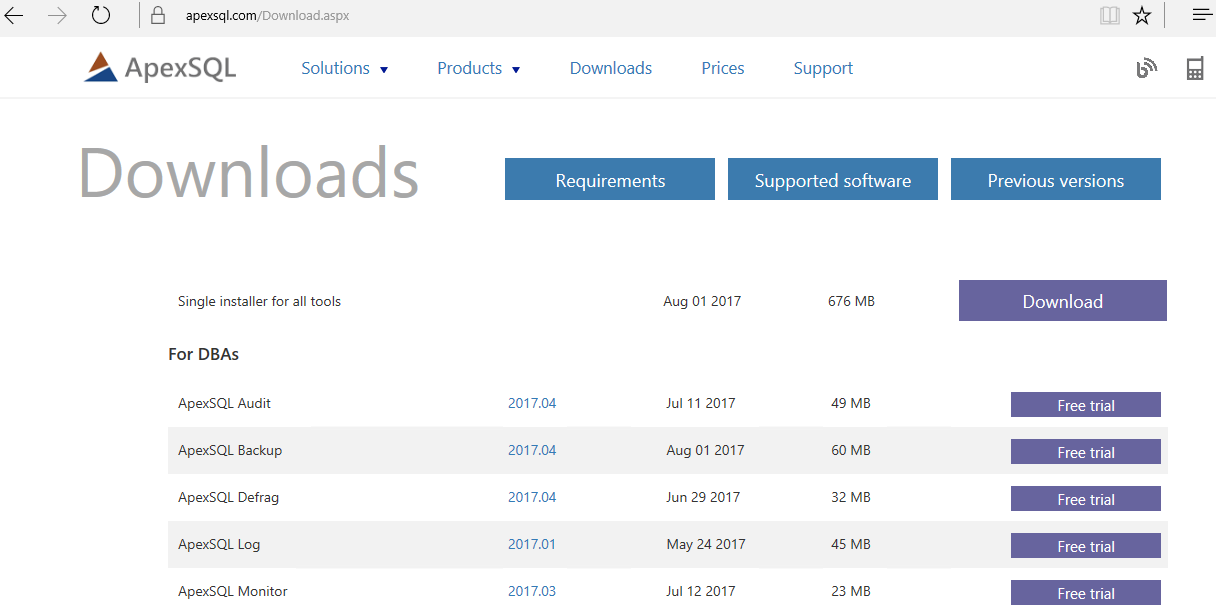Click the ApexSQL Monitor product name
The image size is (1216, 605).
tap(233, 591)
